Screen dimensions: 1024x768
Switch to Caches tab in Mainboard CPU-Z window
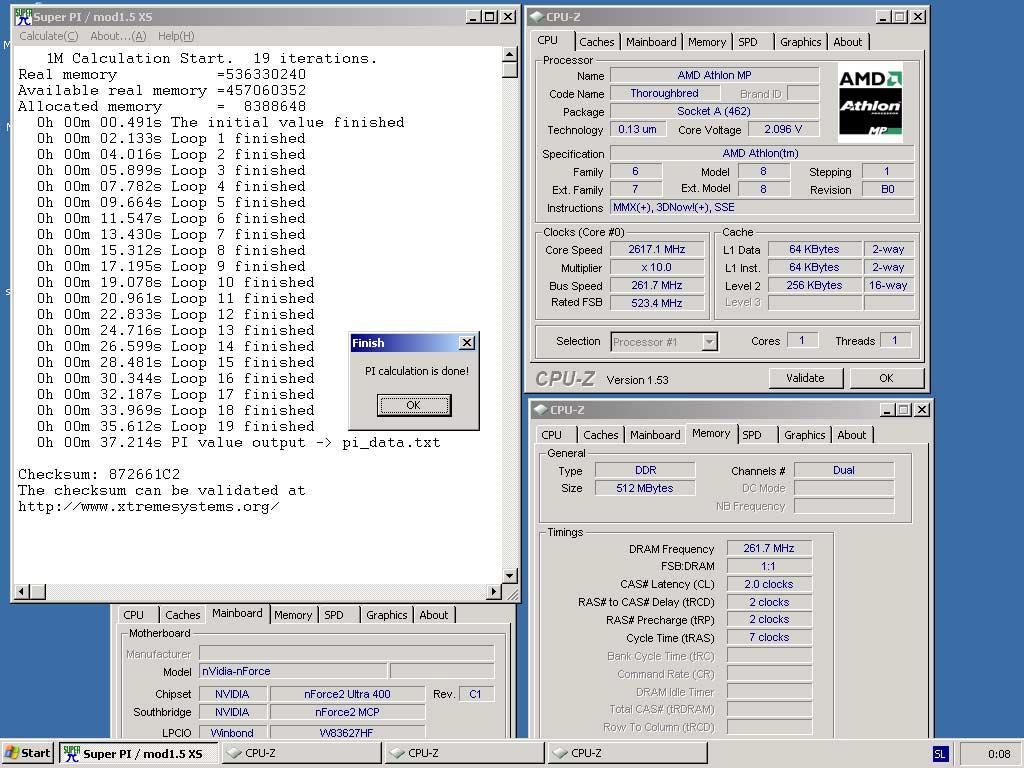[x=182, y=615]
